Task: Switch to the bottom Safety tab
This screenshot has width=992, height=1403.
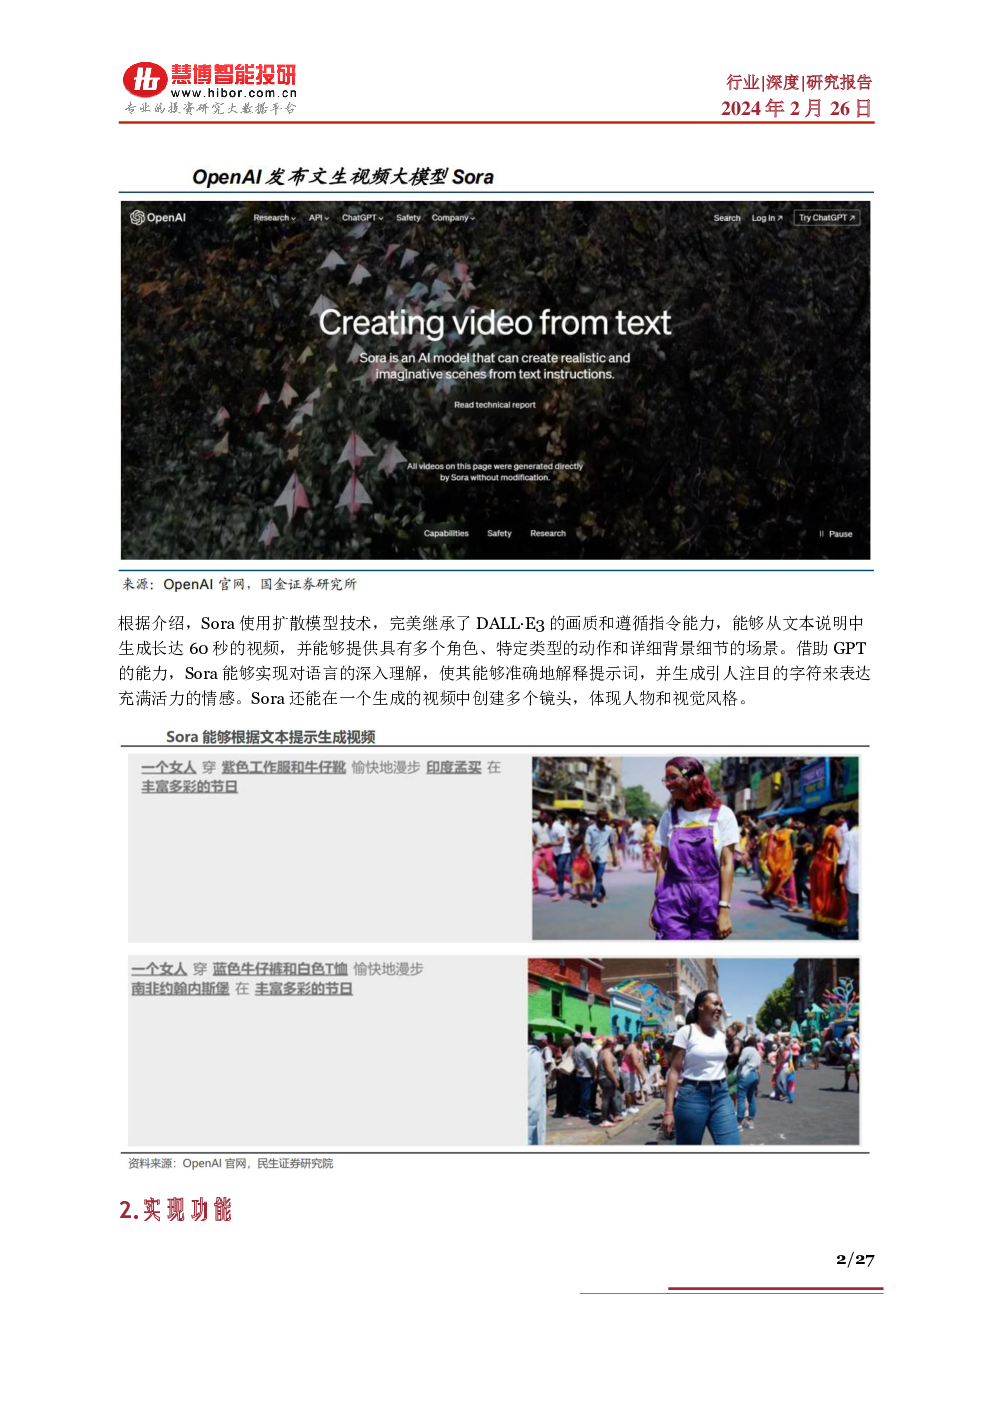Action: pos(499,533)
